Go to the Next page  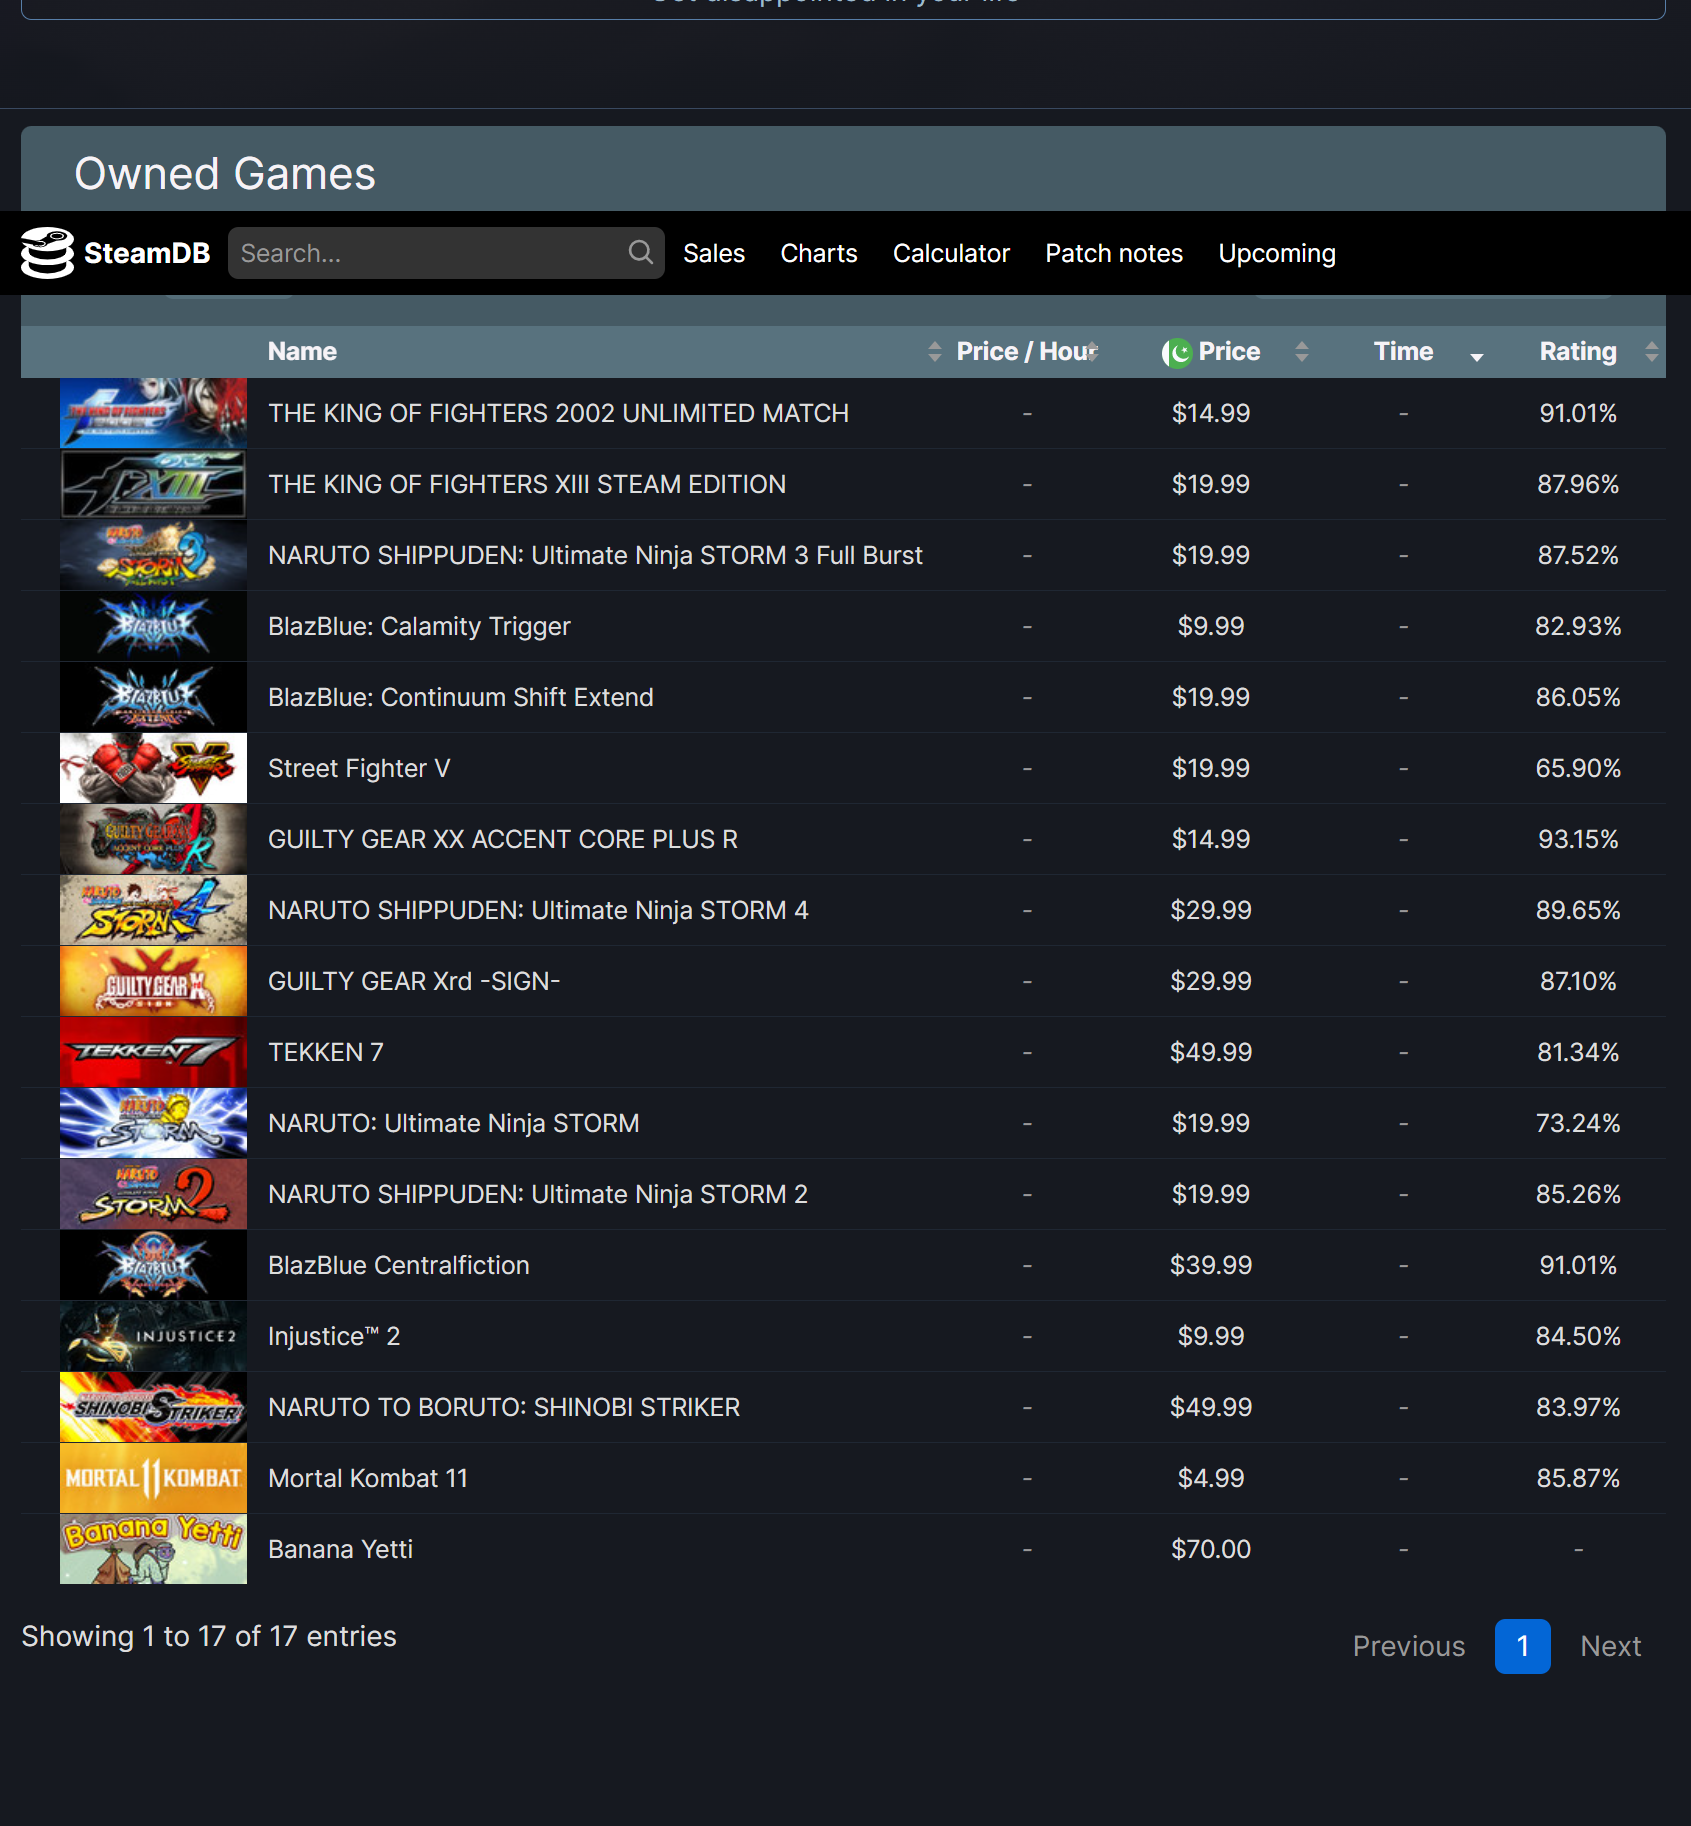click(1611, 1646)
